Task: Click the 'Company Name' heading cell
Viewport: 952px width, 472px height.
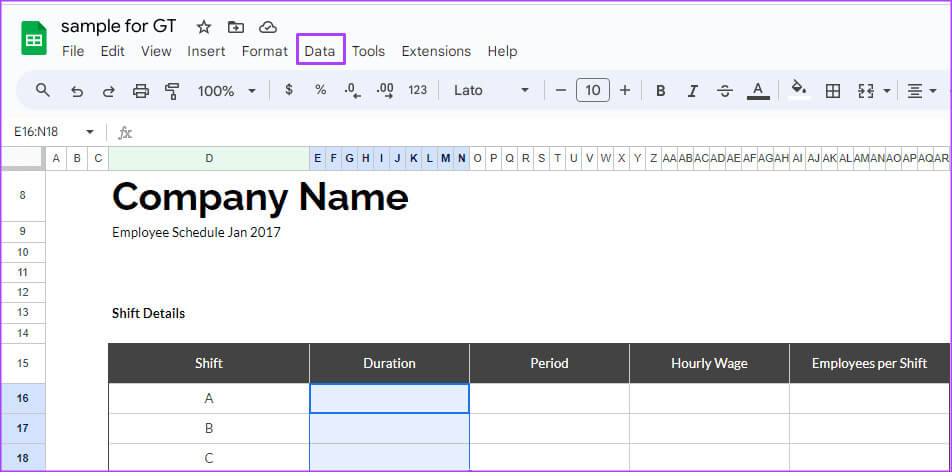Action: (x=260, y=196)
